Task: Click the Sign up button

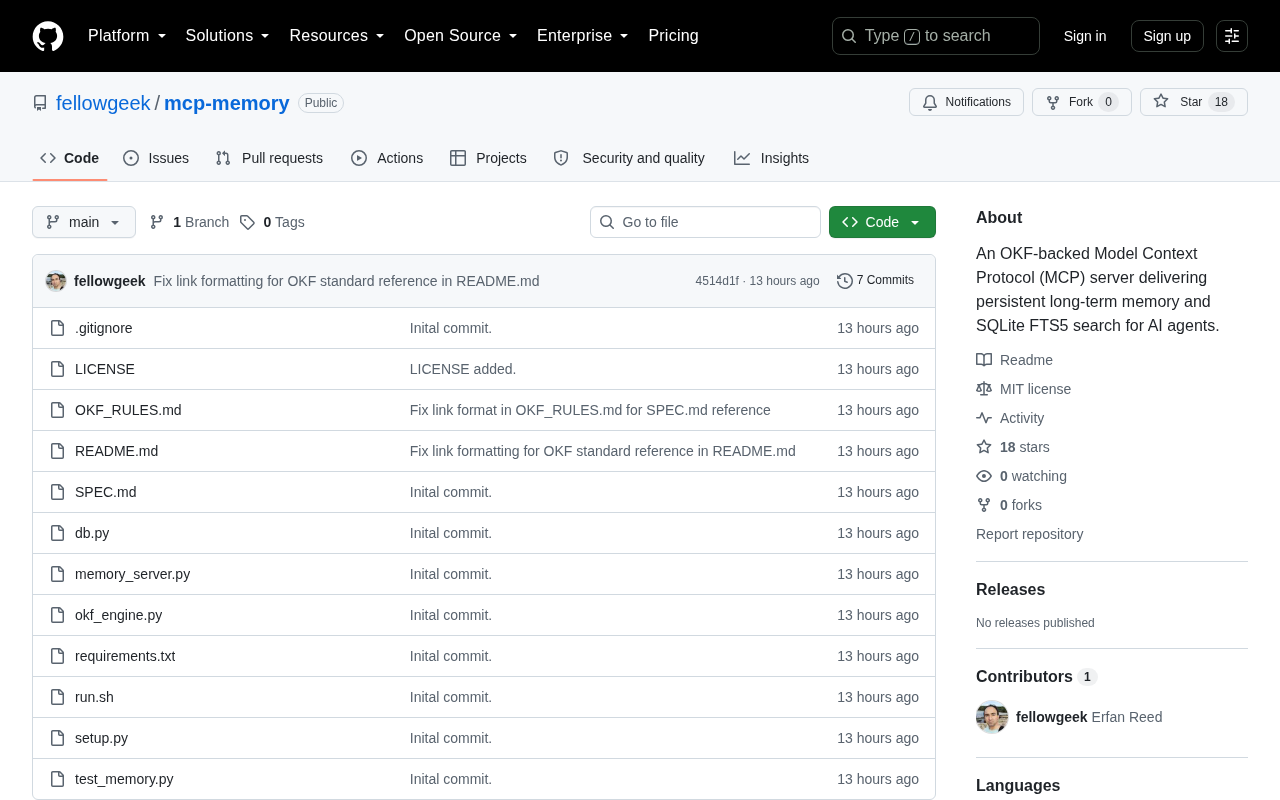Action: (x=1167, y=36)
